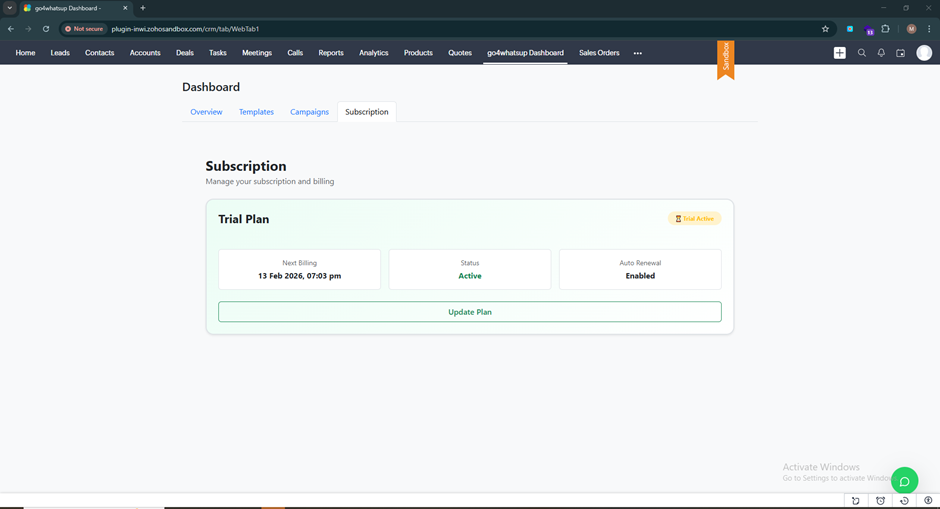Click the green WhatsApp chat bubble icon
The width and height of the screenshot is (940, 509).
pyautogui.click(x=904, y=481)
